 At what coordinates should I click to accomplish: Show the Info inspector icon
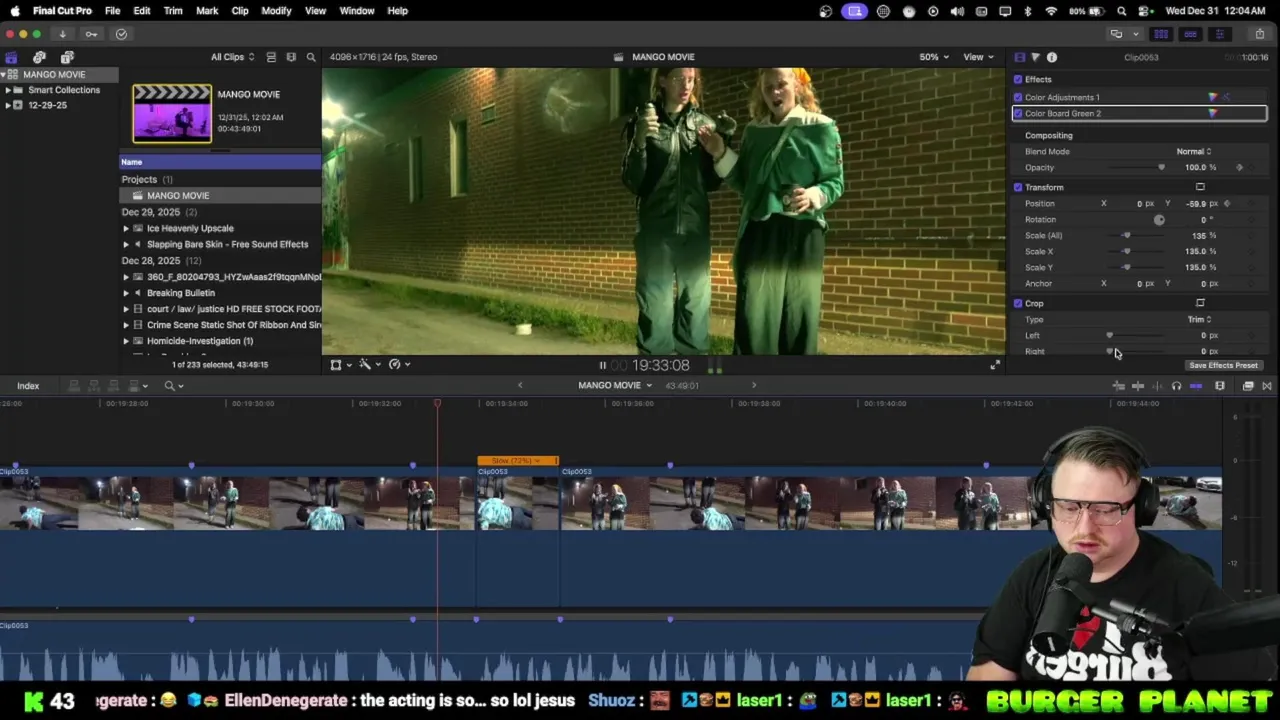click(1052, 57)
